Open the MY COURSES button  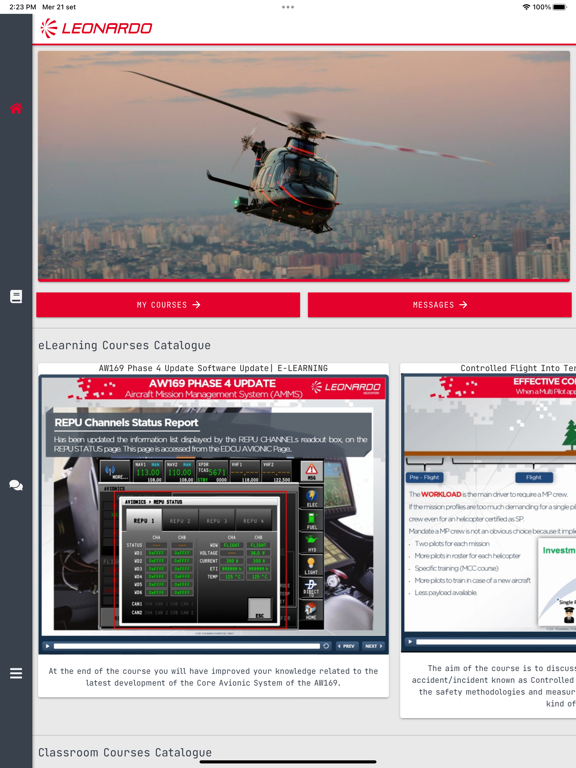pyautogui.click(x=168, y=305)
